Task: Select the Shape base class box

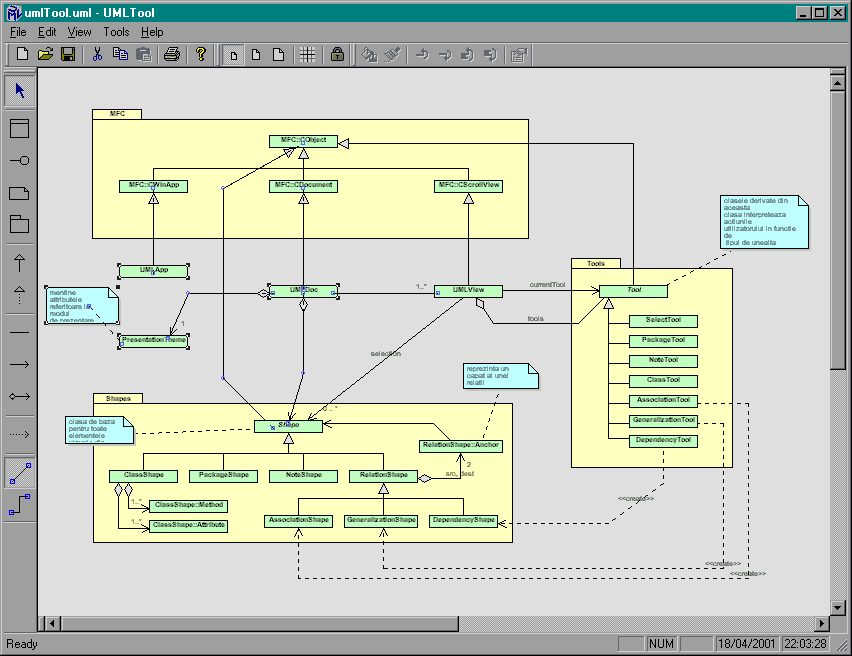Action: [289, 426]
